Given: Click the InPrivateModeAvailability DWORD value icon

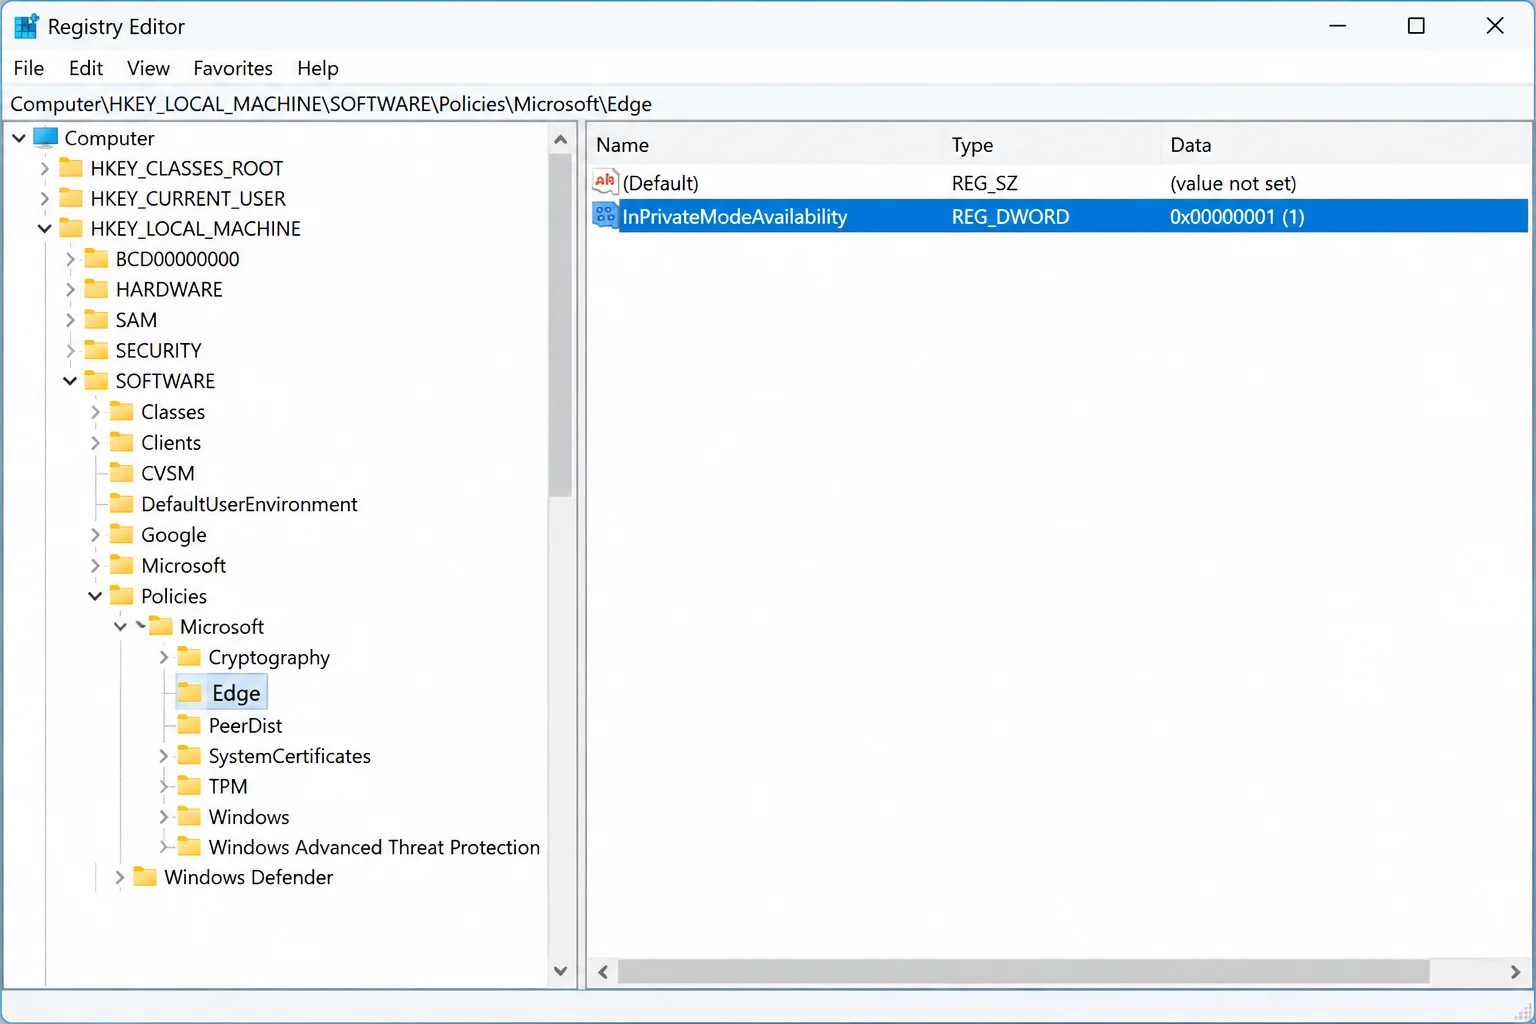Looking at the screenshot, I should (x=605, y=215).
